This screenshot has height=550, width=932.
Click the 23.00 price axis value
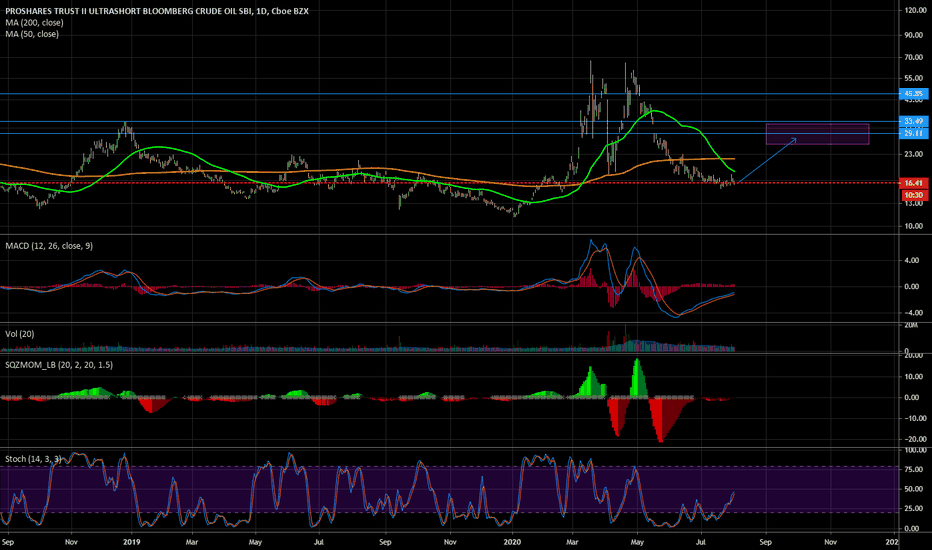pos(914,154)
